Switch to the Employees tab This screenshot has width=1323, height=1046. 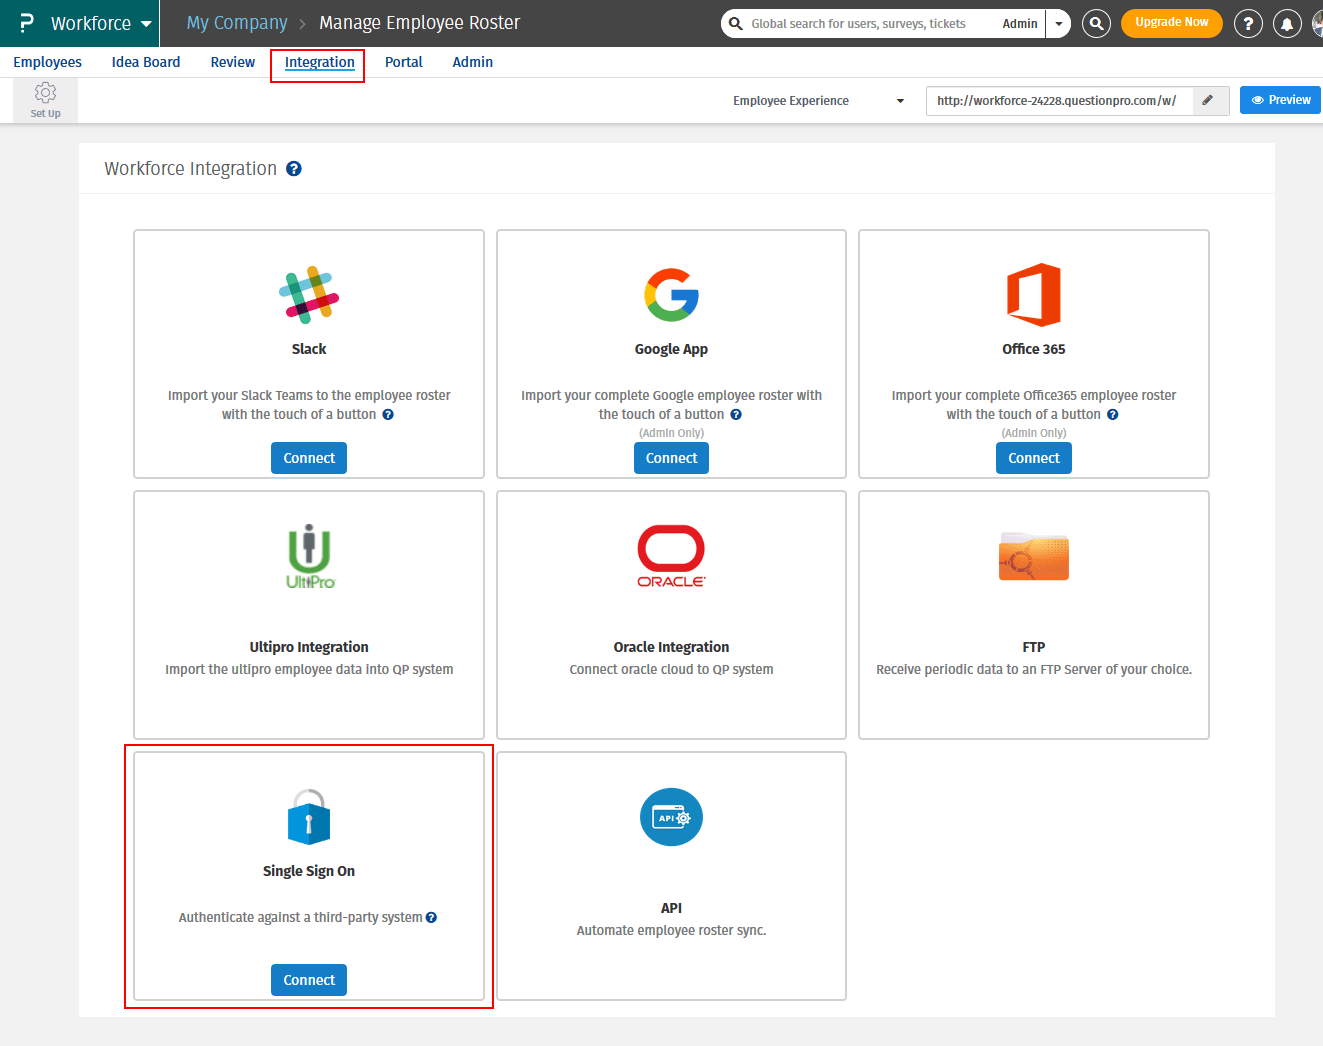tap(48, 62)
